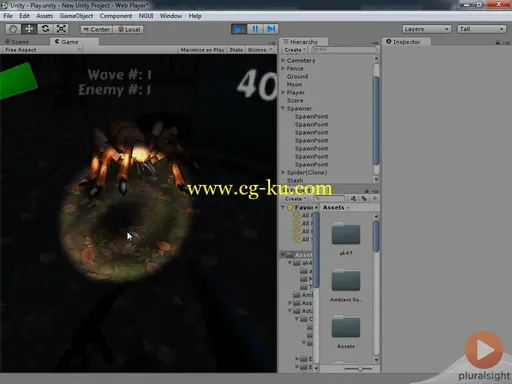The width and height of the screenshot is (512, 384).
Task: Select Moon in Hierarchy
Action: (x=294, y=84)
